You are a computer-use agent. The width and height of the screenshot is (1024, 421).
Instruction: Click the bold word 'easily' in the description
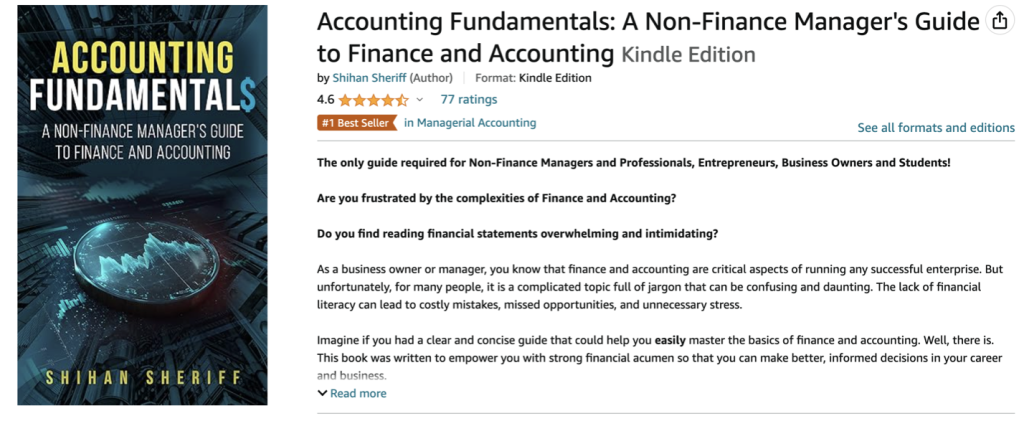[x=671, y=340]
